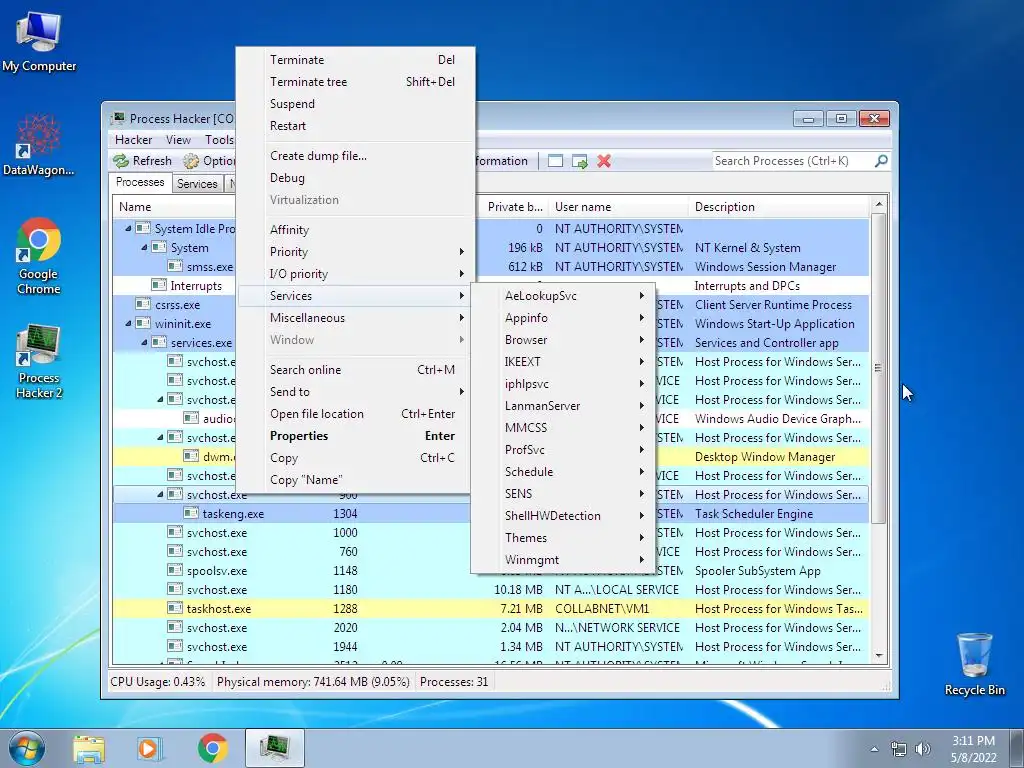Open the My Computer desktop icon
This screenshot has height=768, width=1024.
[x=39, y=40]
